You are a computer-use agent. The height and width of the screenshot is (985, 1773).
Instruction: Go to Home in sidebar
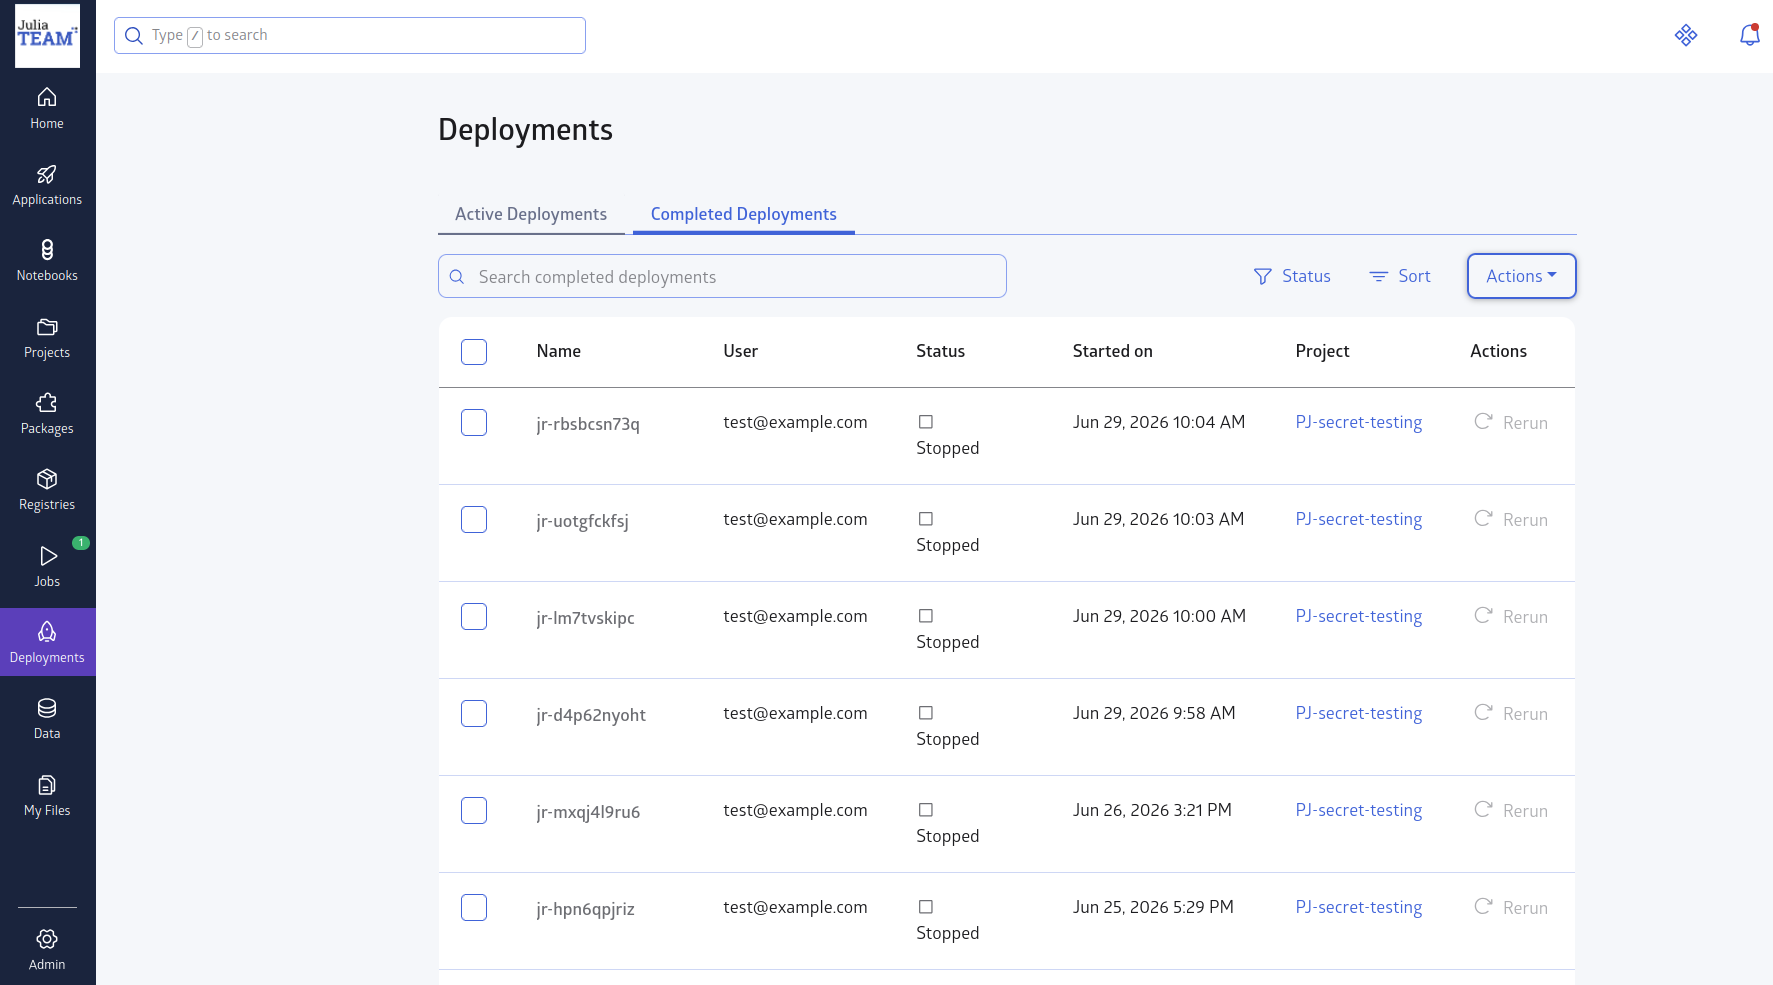point(47,109)
